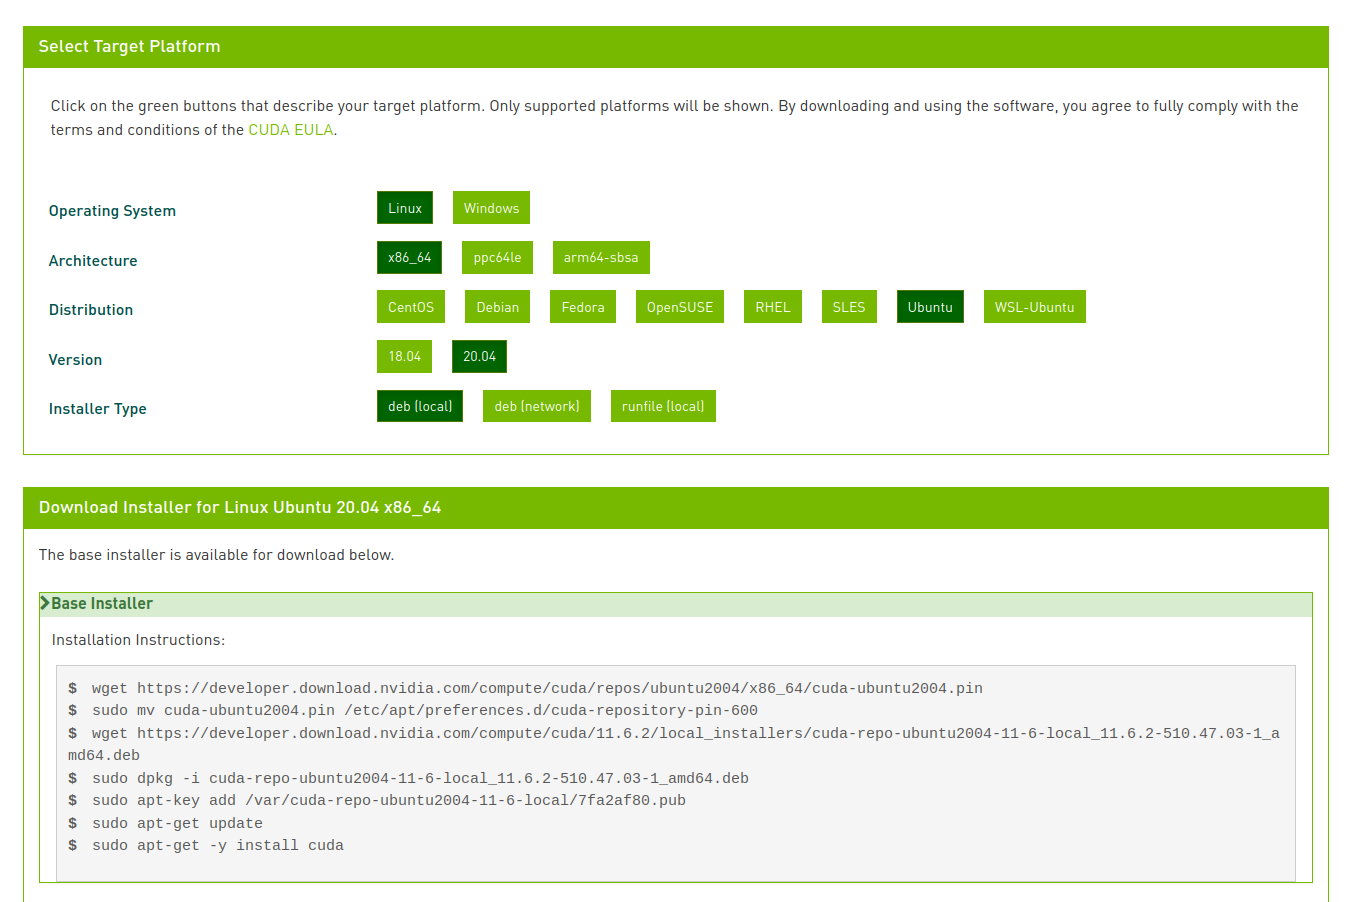Click the Version row label
The width and height of the screenshot is (1346, 902).
coord(75,360)
